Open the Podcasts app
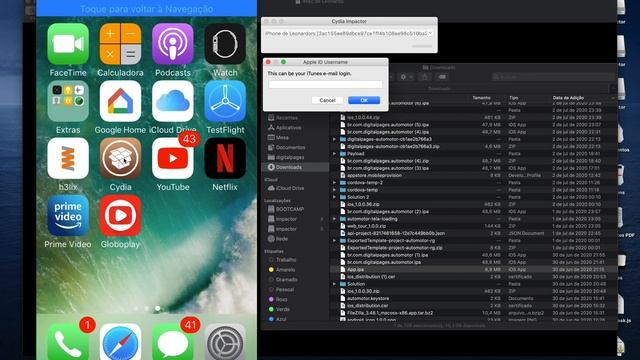Viewport: 640px width, 360px height. pyautogui.click(x=173, y=44)
